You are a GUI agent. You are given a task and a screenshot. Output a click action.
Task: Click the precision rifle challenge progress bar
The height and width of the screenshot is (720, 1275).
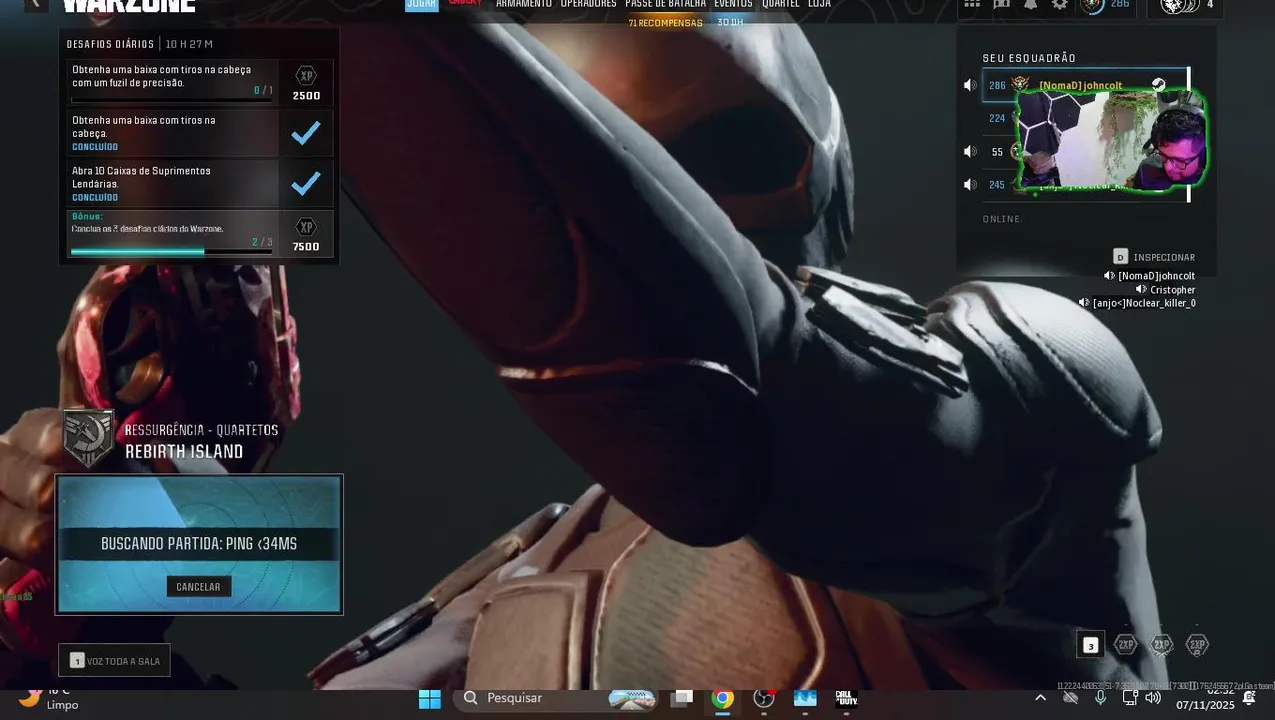172,100
